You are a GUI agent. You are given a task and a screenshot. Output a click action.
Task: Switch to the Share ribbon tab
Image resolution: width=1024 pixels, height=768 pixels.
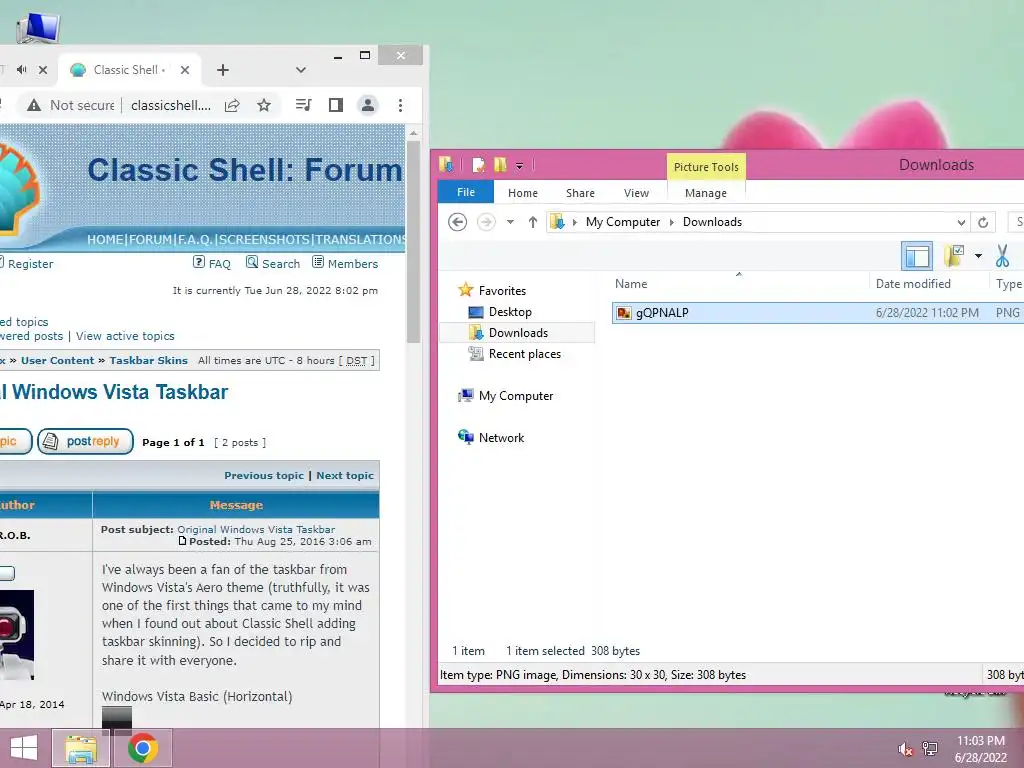tap(581, 193)
